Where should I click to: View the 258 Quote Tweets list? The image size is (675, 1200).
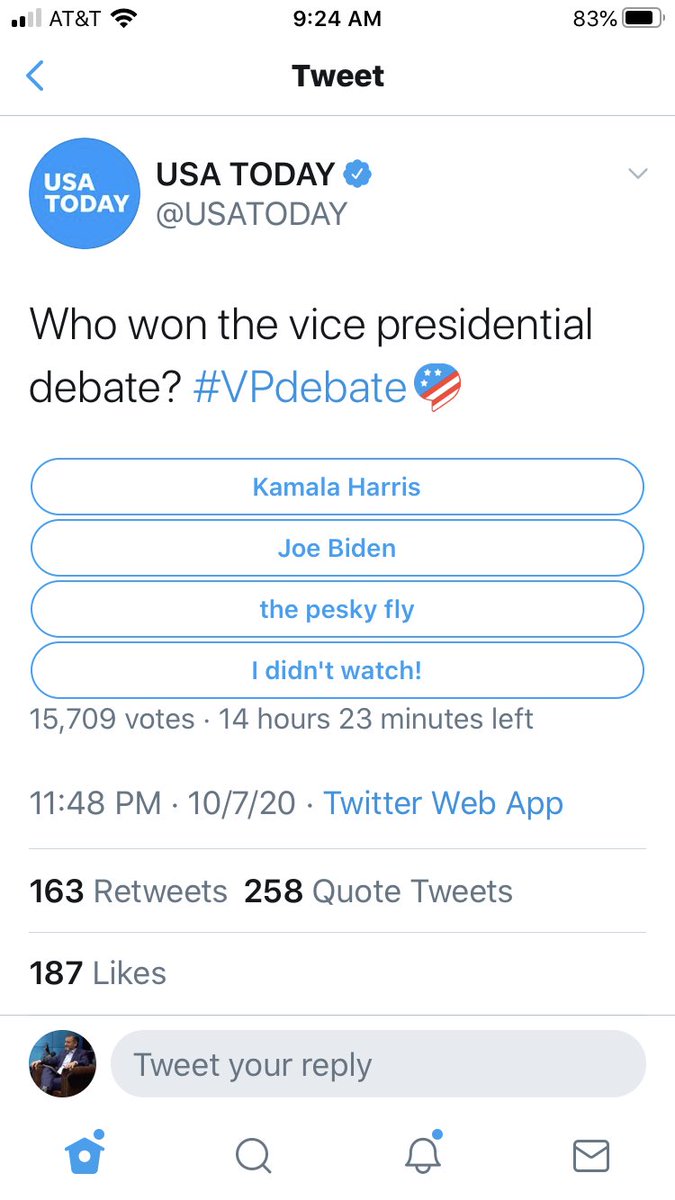pos(378,891)
